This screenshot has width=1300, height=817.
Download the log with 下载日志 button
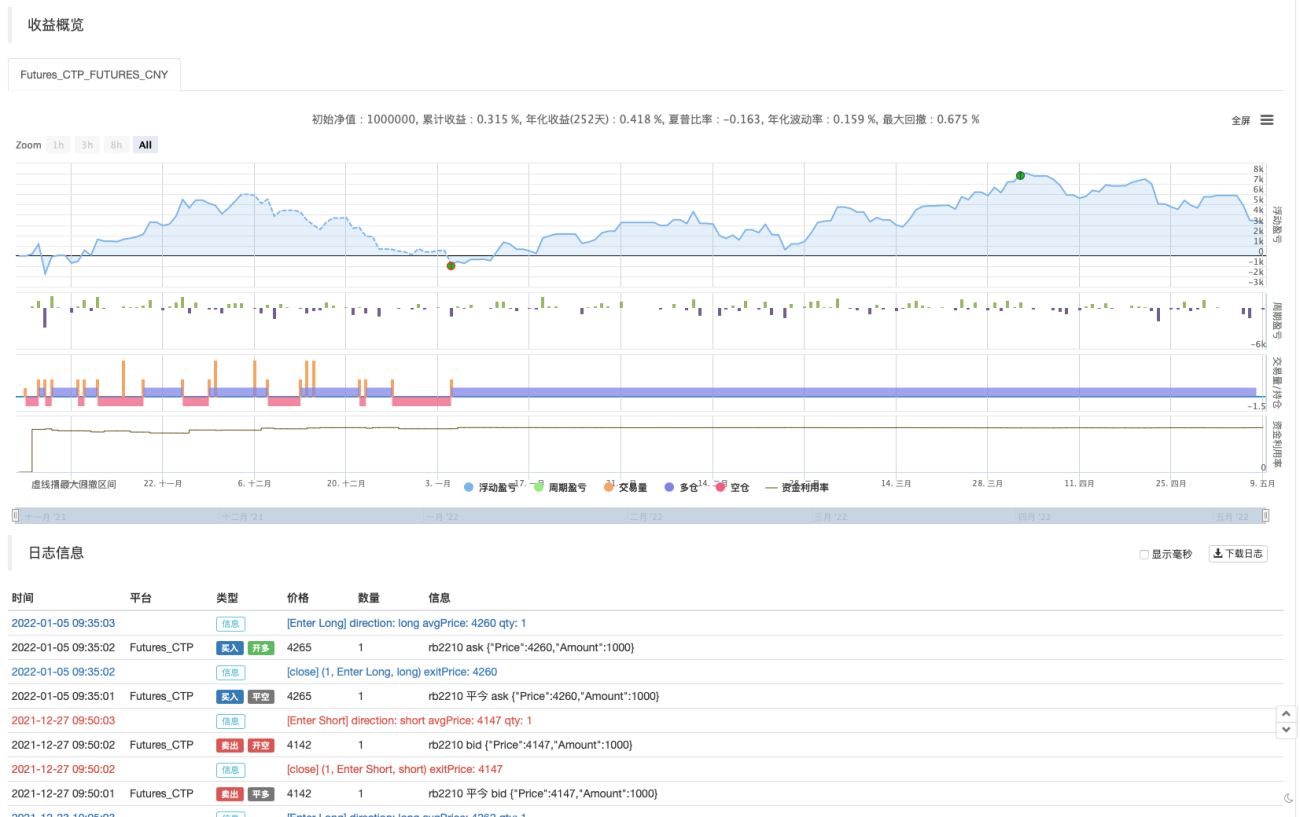(1238, 553)
